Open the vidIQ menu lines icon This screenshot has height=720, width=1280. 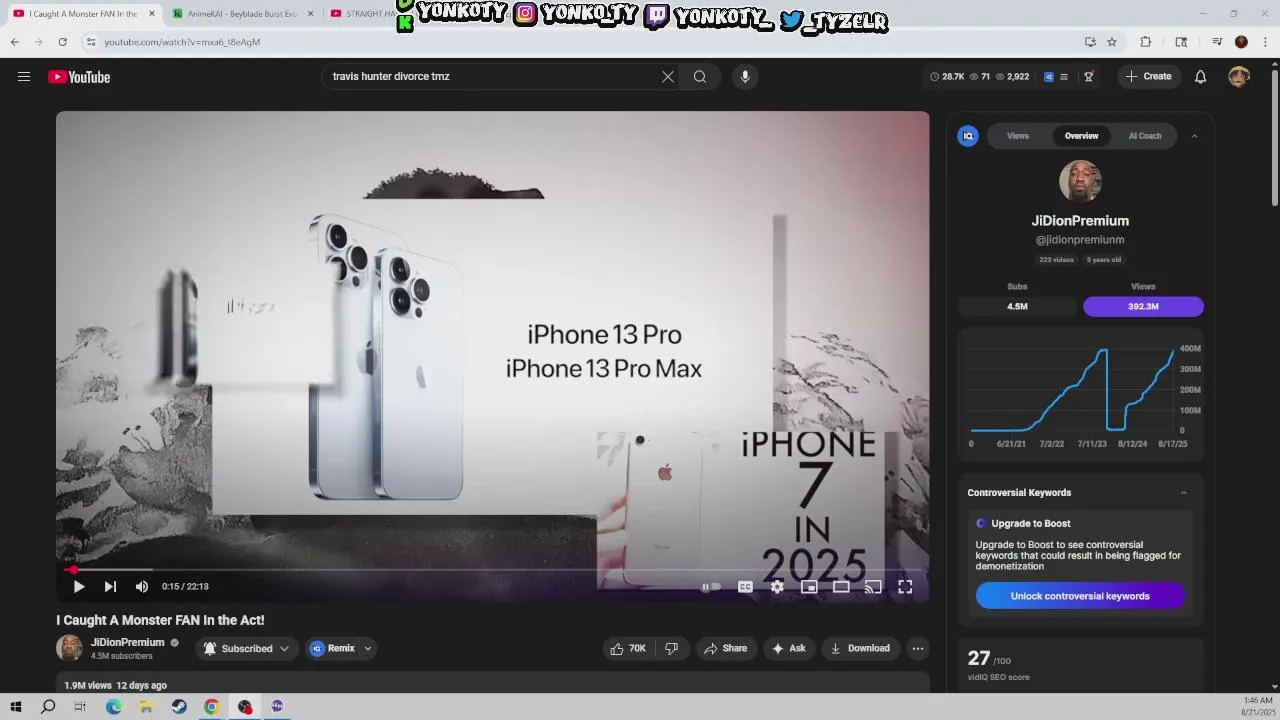(1064, 77)
